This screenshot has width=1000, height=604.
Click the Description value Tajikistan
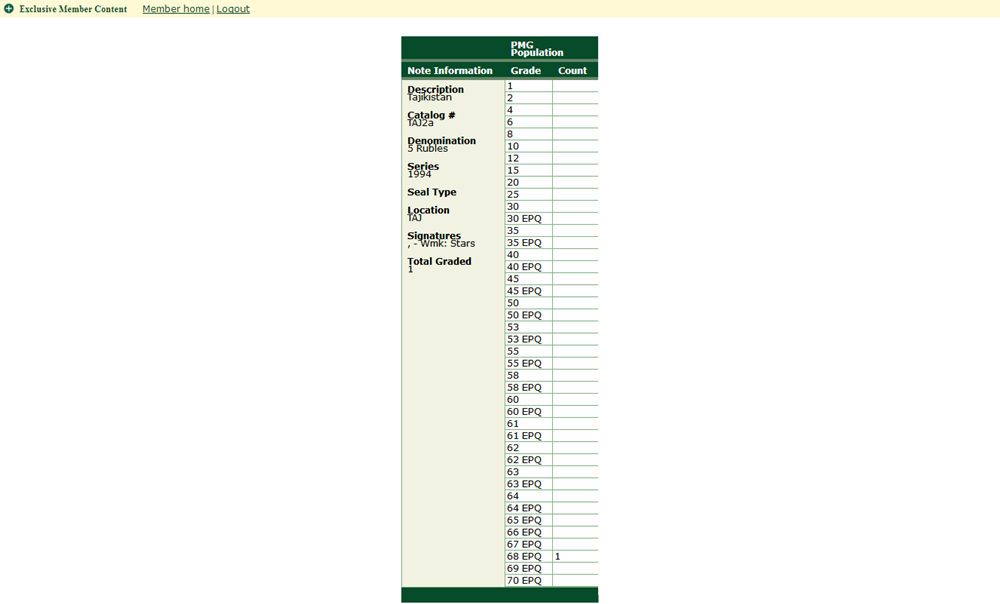pyautogui.click(x=429, y=98)
